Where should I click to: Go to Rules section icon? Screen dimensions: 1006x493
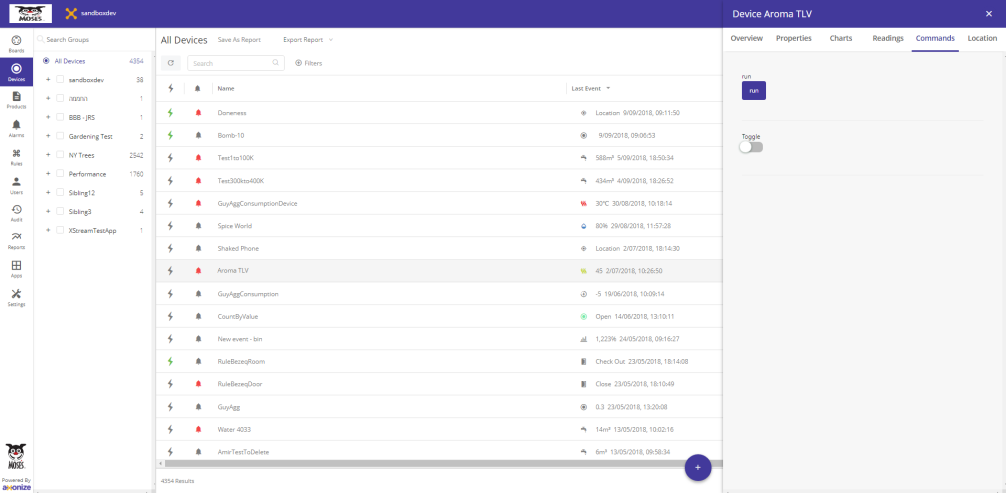16,155
